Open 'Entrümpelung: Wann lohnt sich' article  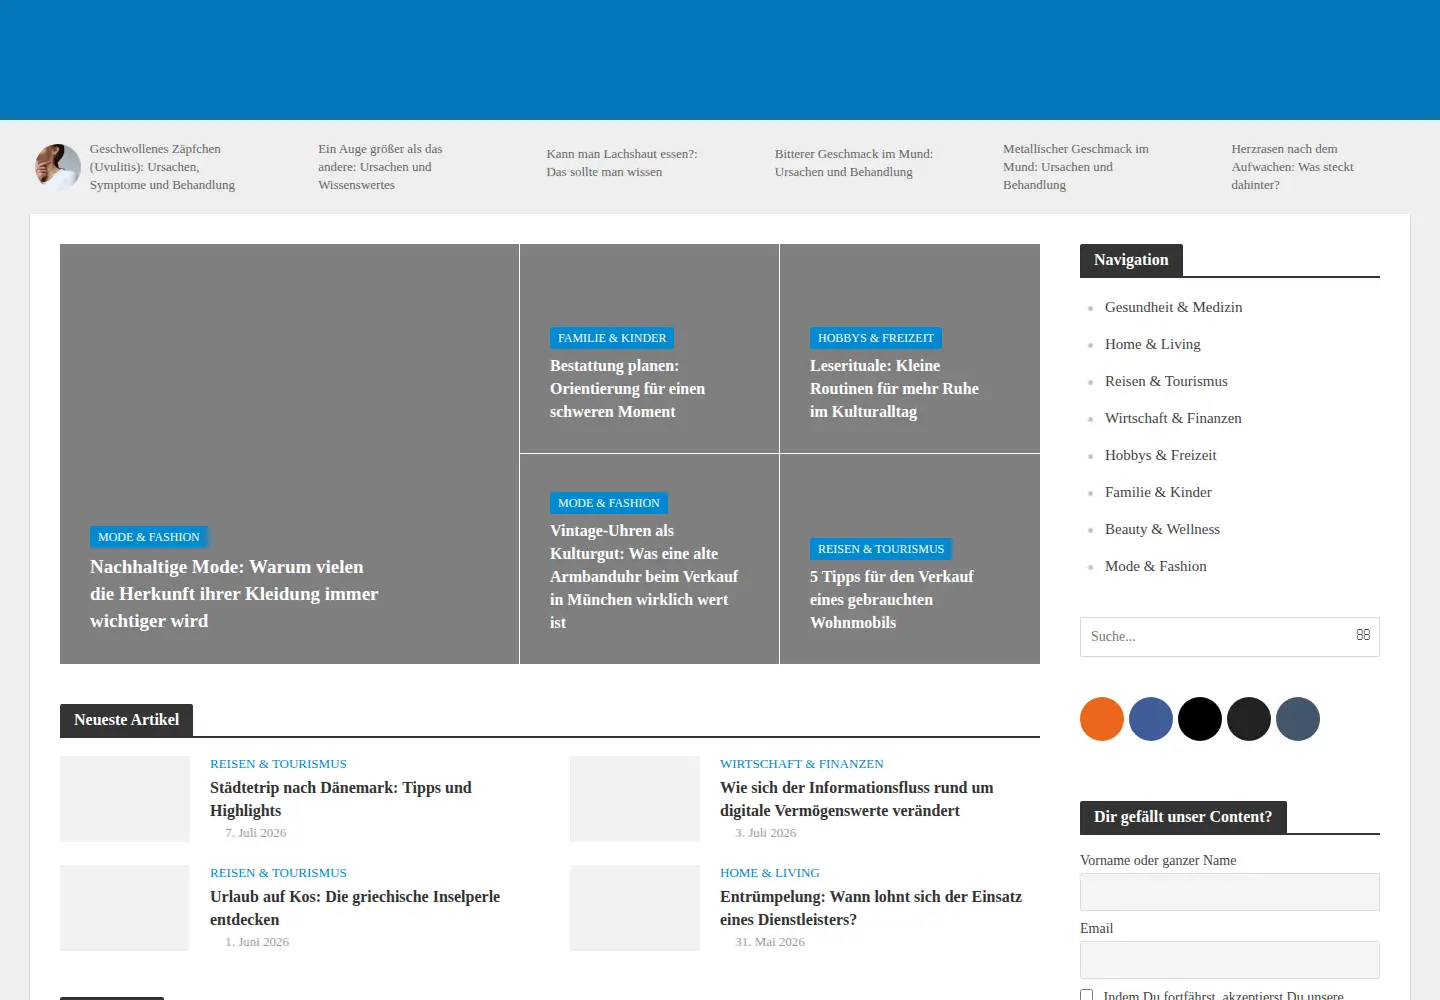point(871,908)
